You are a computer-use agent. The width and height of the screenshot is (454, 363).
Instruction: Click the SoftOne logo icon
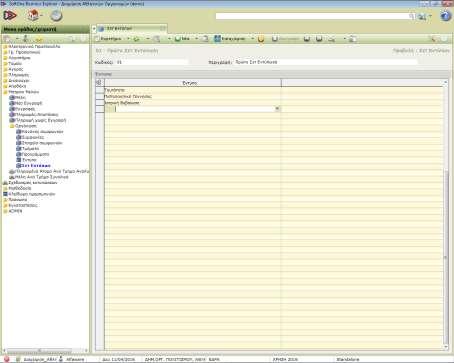click(x=10, y=16)
